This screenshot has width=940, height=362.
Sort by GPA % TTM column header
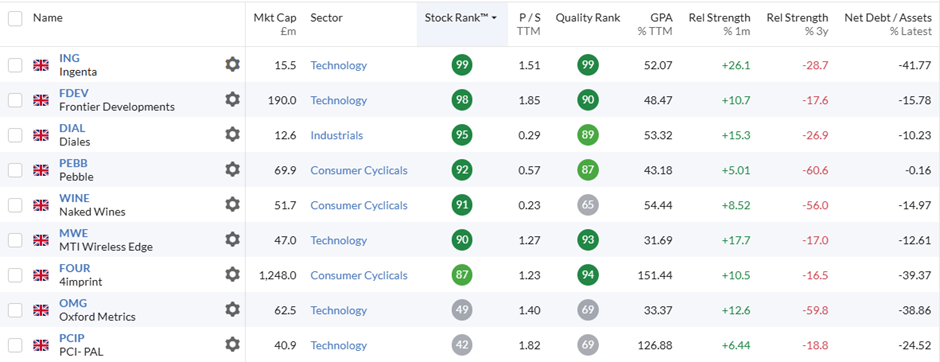pos(655,24)
